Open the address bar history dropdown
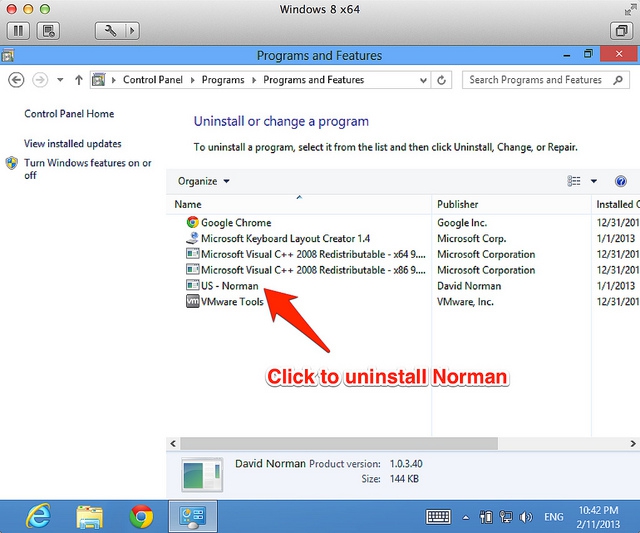The image size is (640, 533). click(423, 80)
